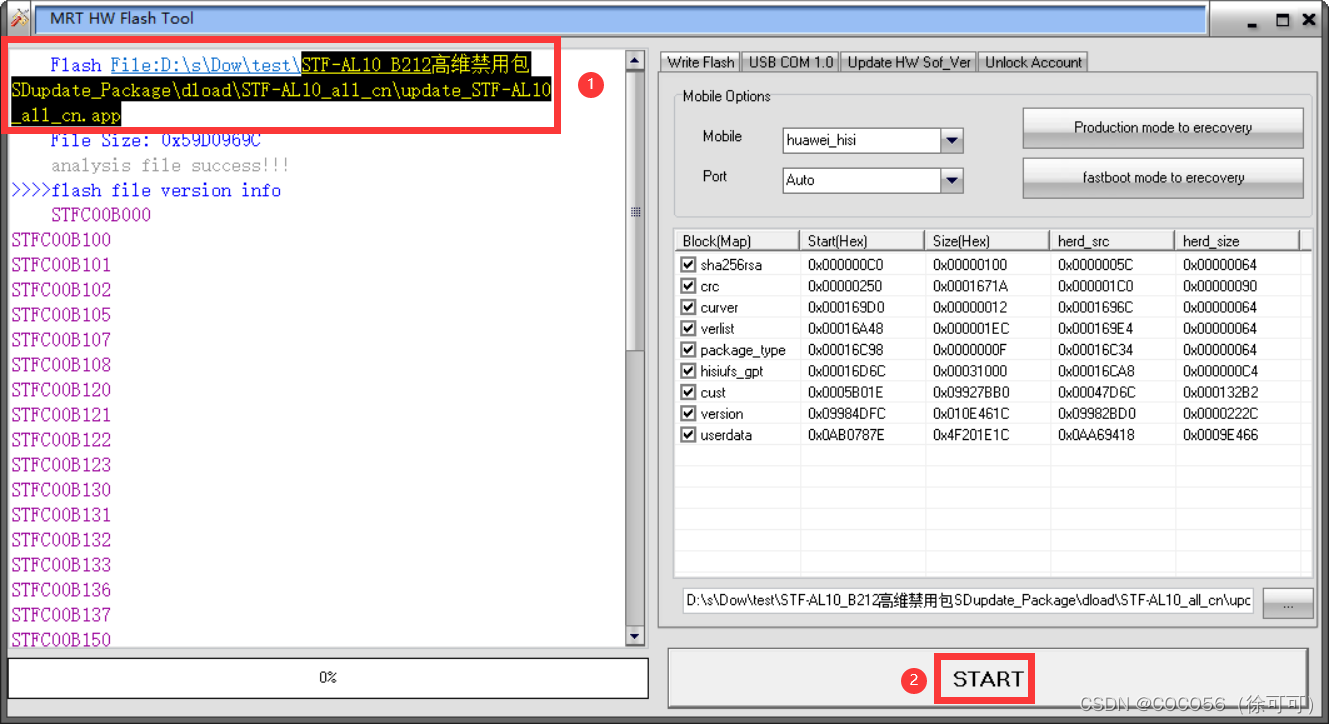Click Production mode to erecovery button
Viewport: 1329px width, 724px height.
point(1163,128)
